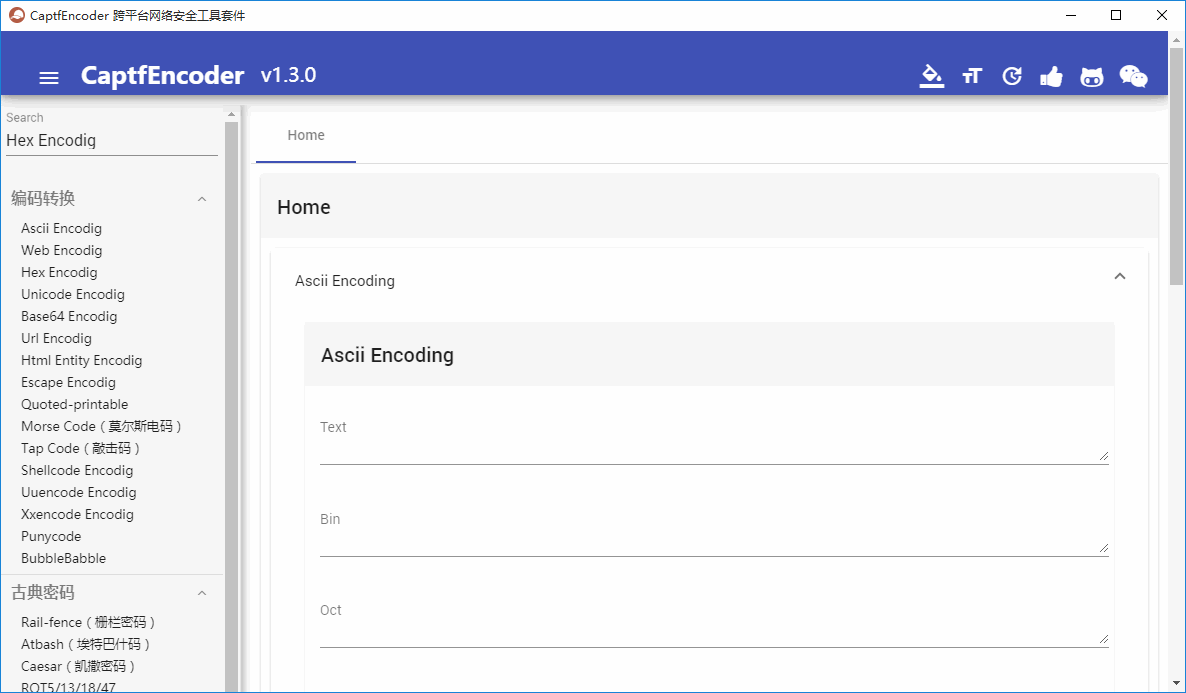Minimize the CaptfEncoder window
1186x693 pixels.
click(1070, 15)
